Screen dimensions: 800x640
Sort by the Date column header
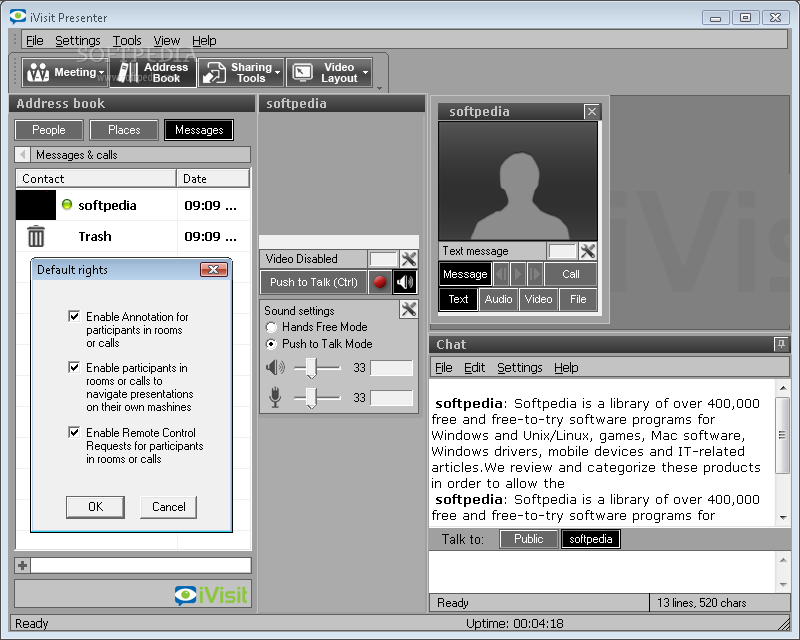(213, 179)
